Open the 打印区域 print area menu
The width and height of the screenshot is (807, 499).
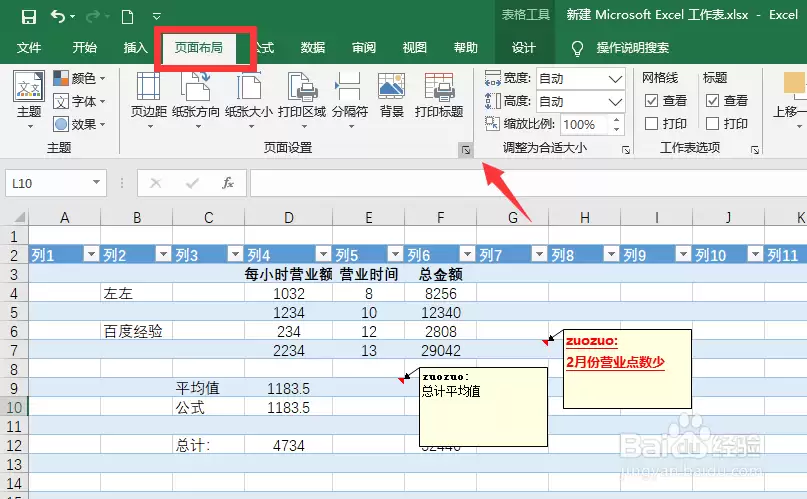click(x=302, y=100)
